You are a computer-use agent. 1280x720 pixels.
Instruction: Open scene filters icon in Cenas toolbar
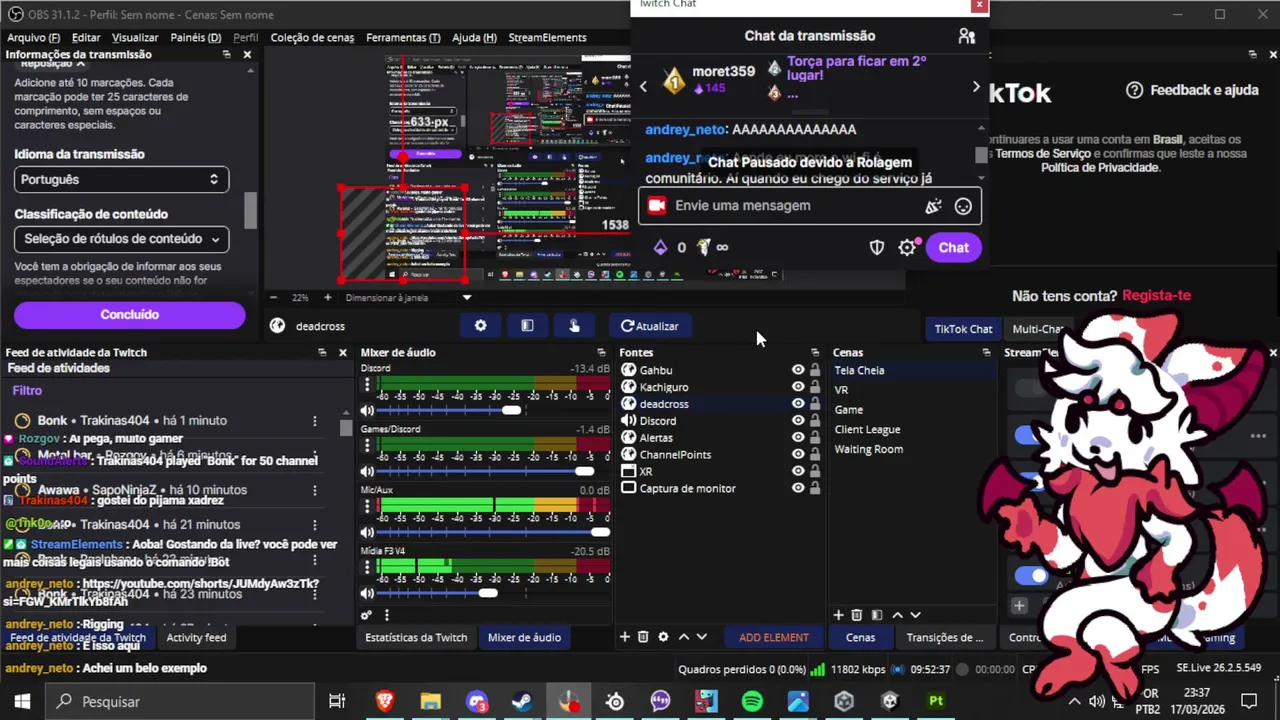click(877, 615)
